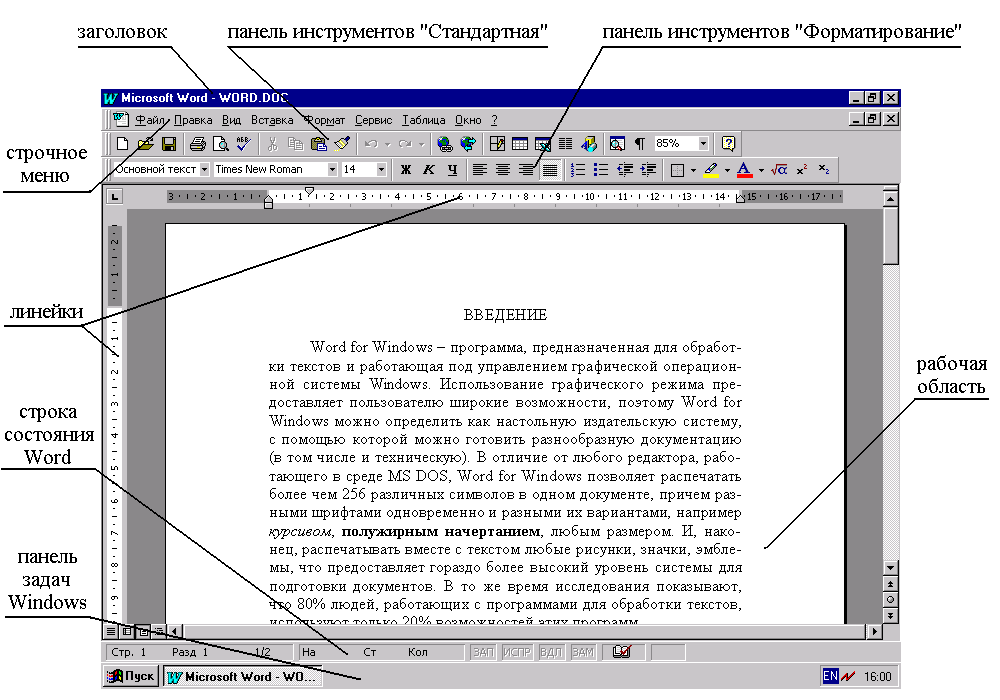
Task: Click the Insert Table icon
Action: pos(520,144)
